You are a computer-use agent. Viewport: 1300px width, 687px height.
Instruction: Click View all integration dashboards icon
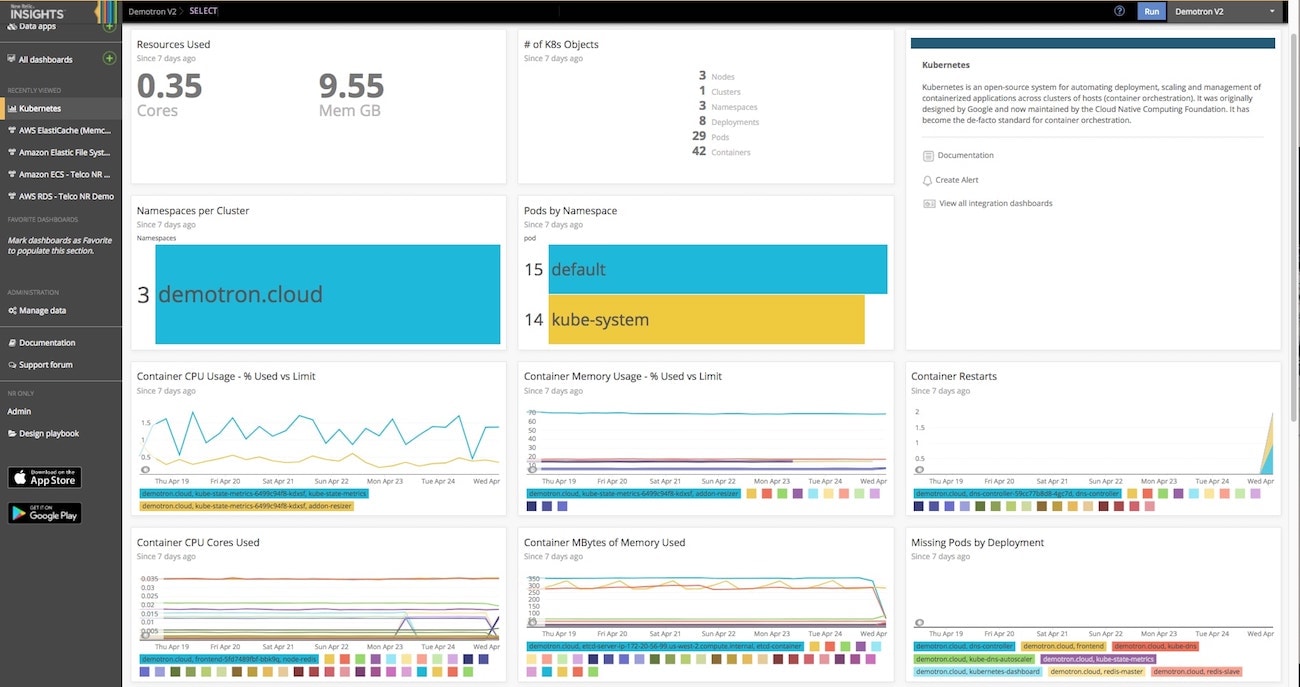tap(927, 204)
